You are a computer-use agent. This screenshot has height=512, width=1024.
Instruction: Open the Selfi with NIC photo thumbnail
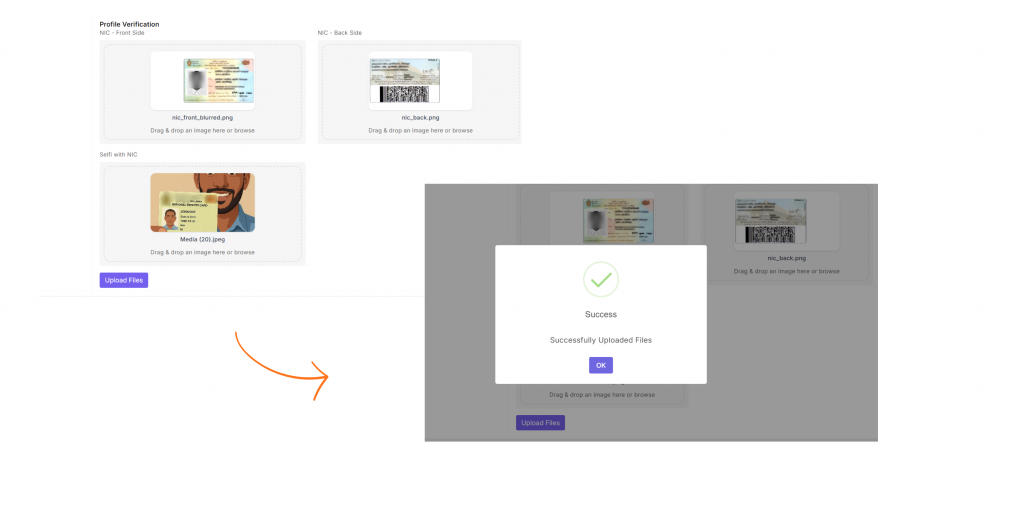pyautogui.click(x=202, y=203)
